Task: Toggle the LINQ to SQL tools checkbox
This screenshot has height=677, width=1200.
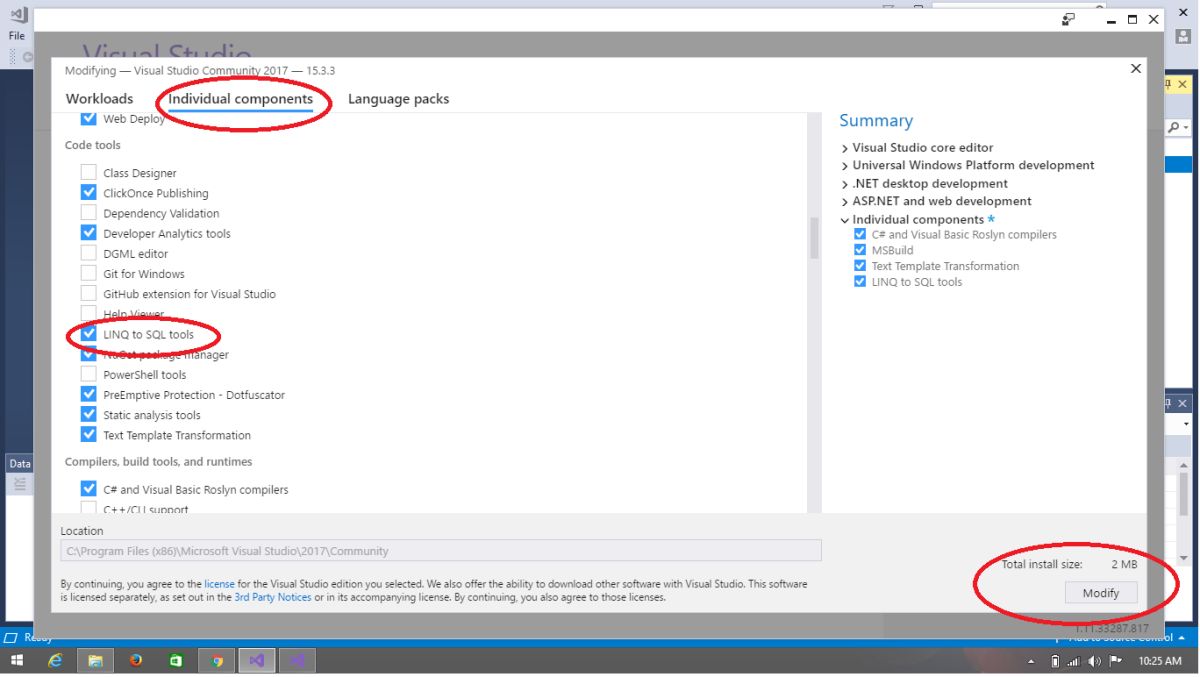Action: 89,334
